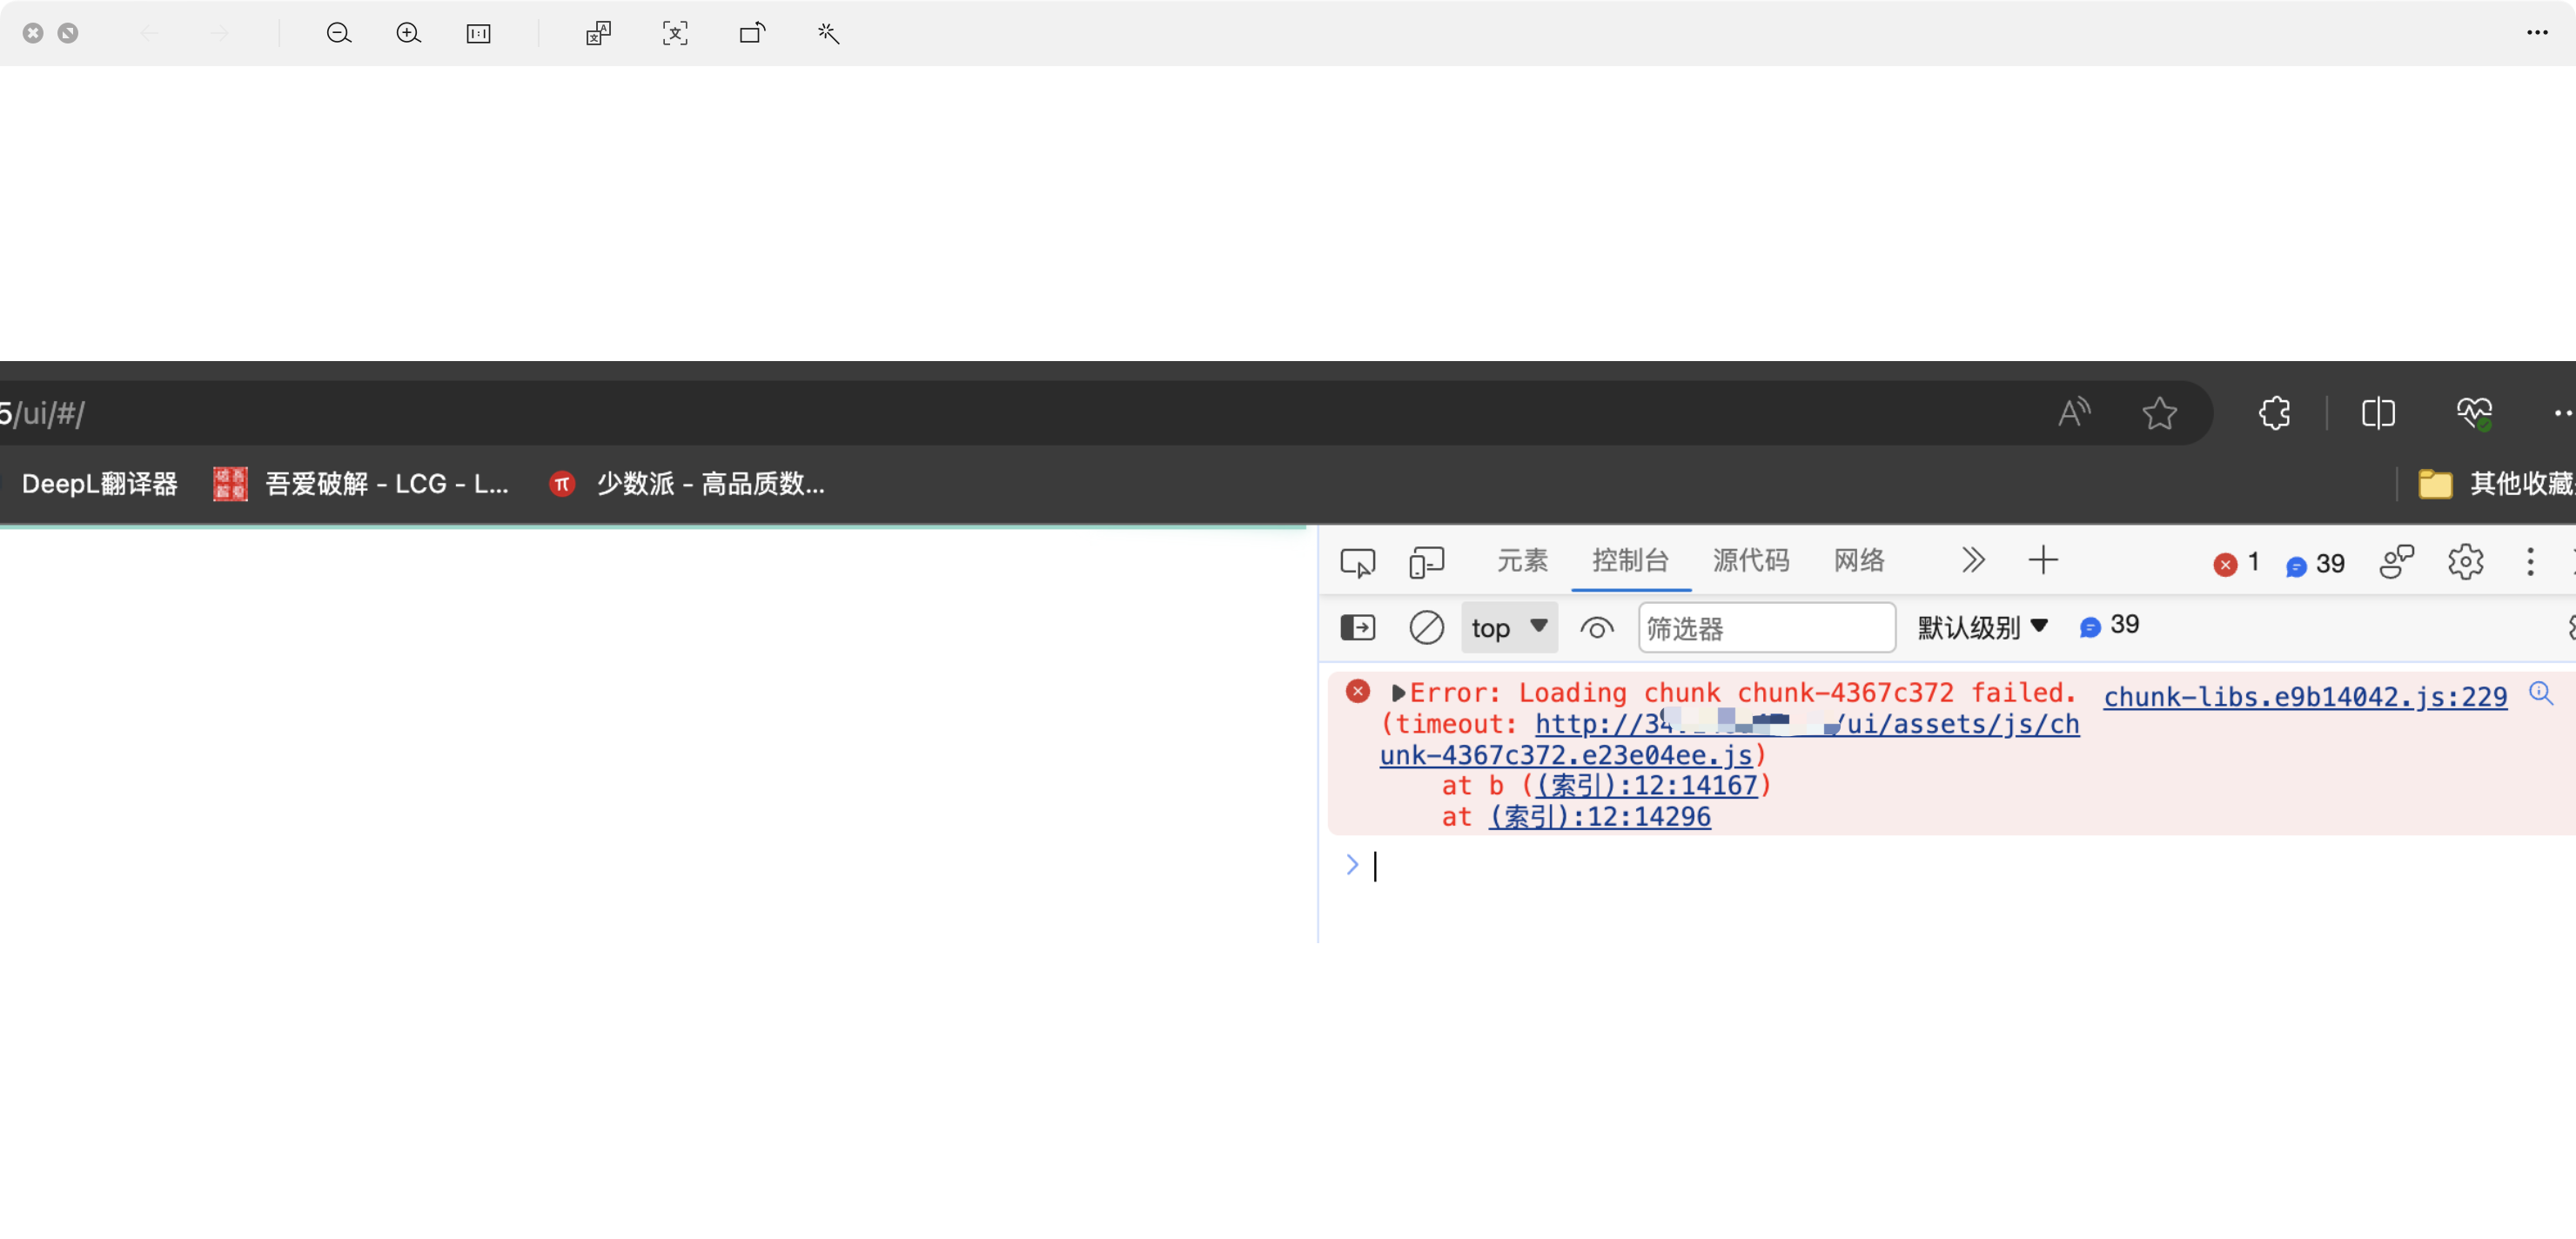Create a live expression with eye icon
This screenshot has width=2576, height=1239.
pos(1596,628)
